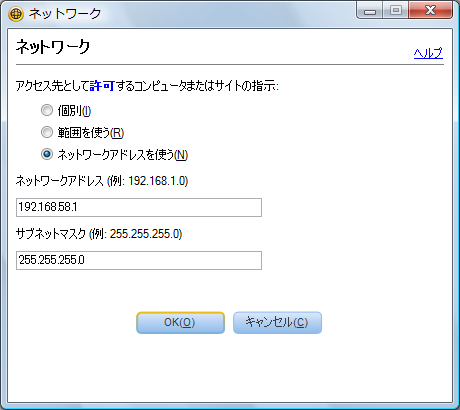
Task: Choose the 範囲を使う(R) radio option
Action: tap(47, 132)
